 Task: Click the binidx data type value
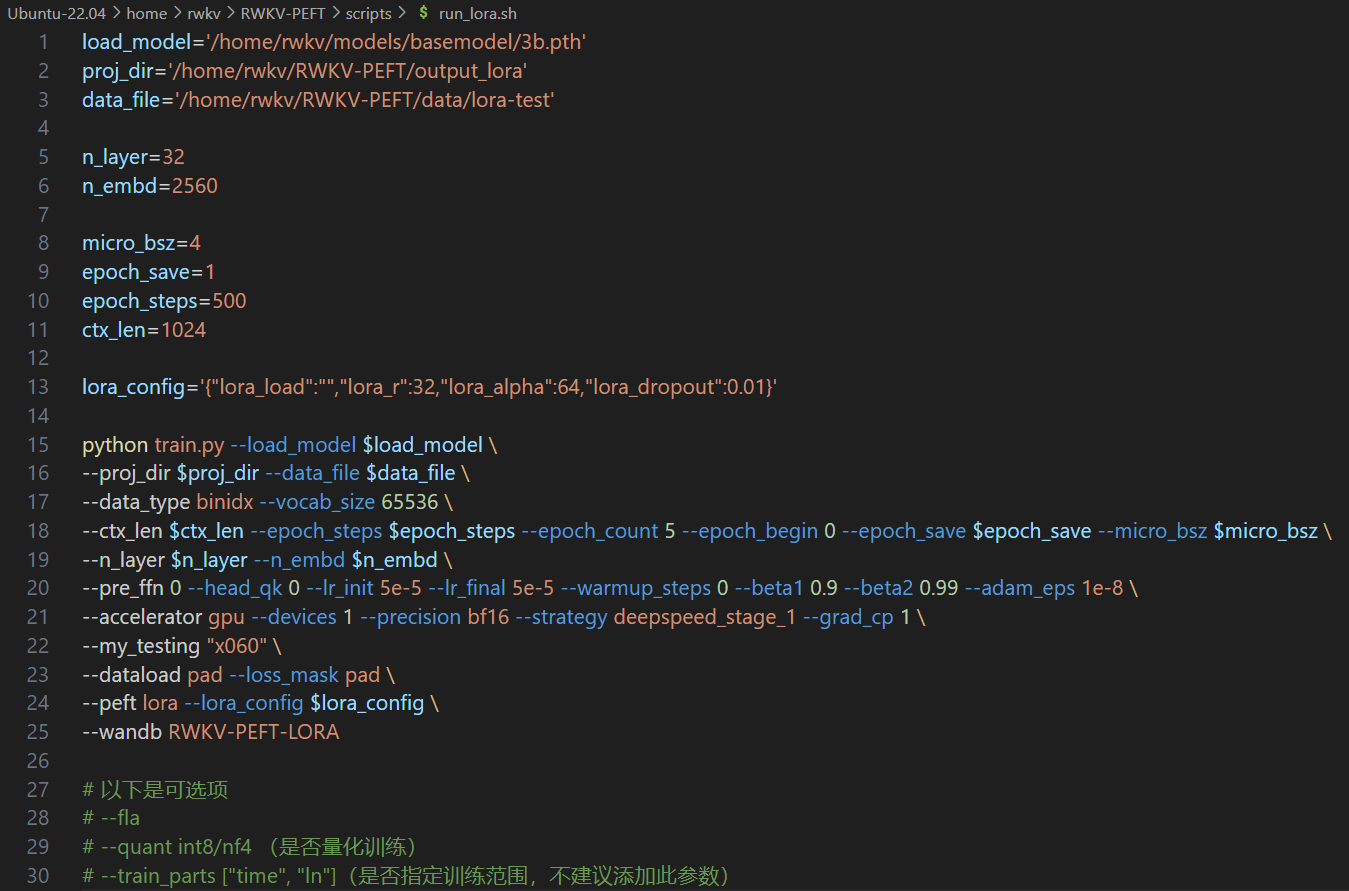224,502
